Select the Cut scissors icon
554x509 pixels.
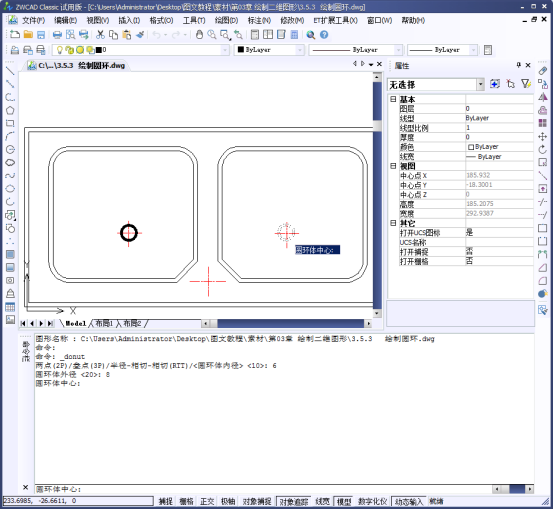pos(100,35)
